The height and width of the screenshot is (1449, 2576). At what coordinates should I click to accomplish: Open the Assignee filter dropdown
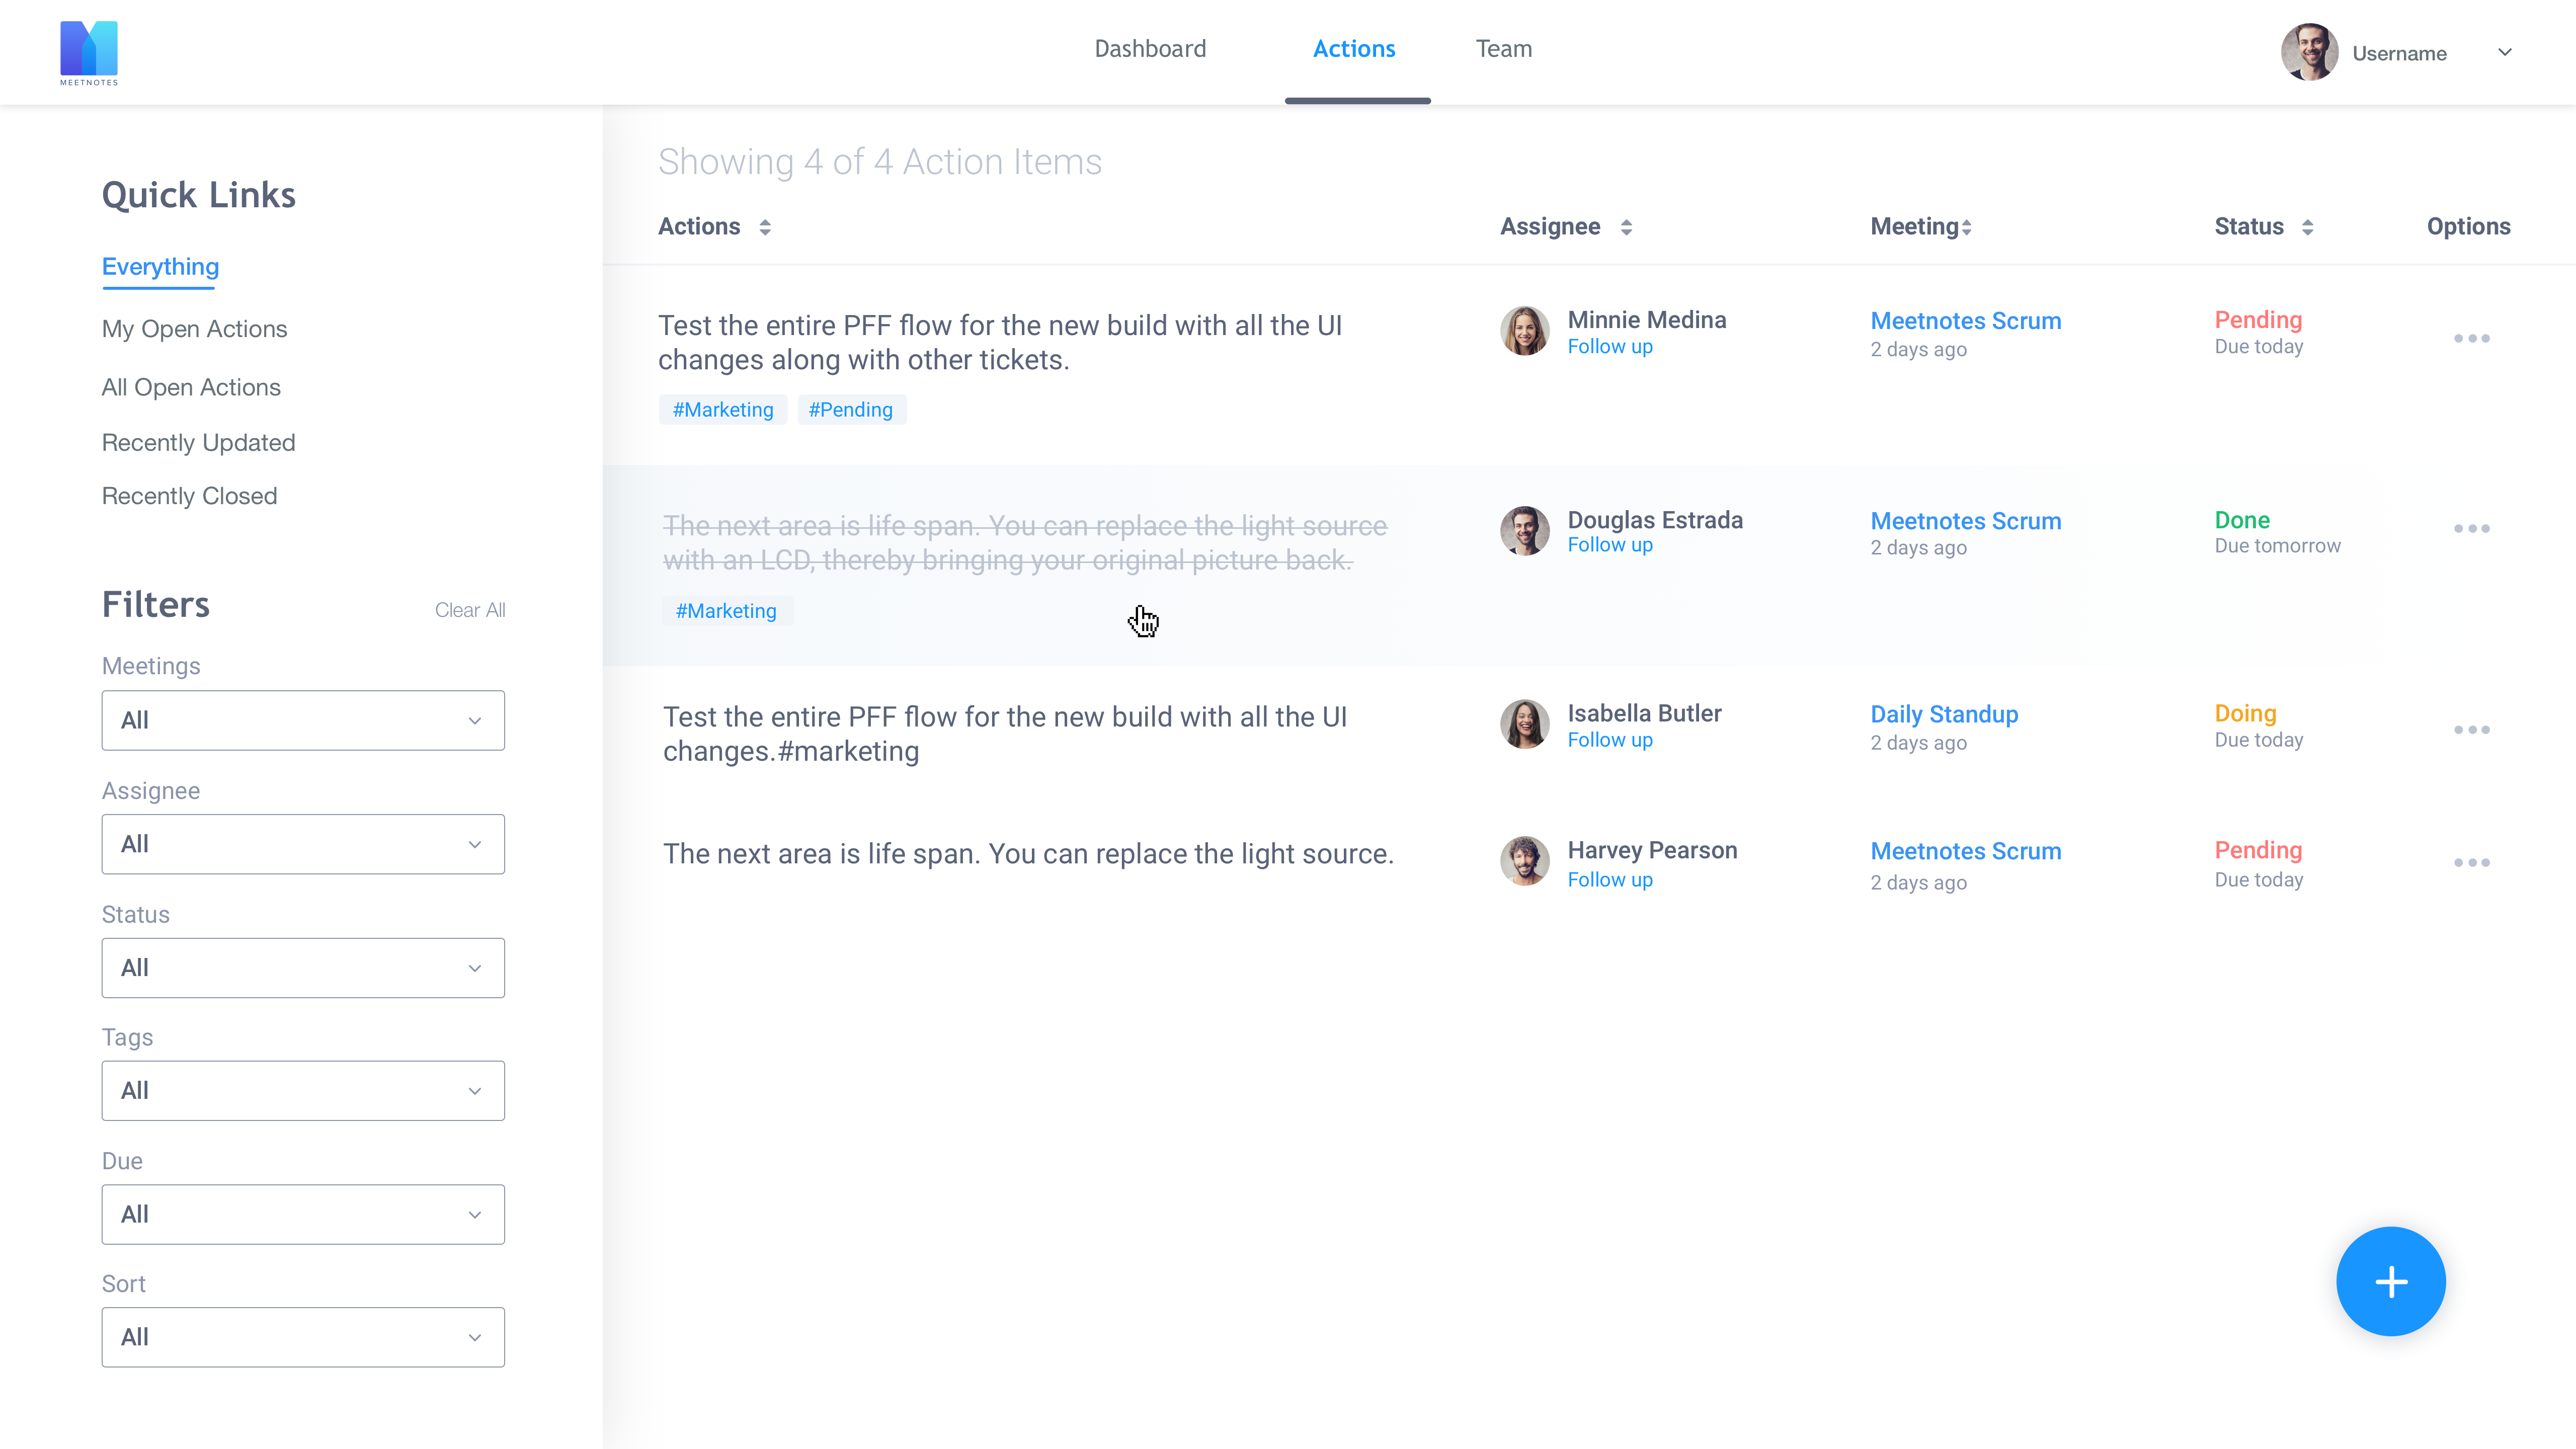point(303,844)
